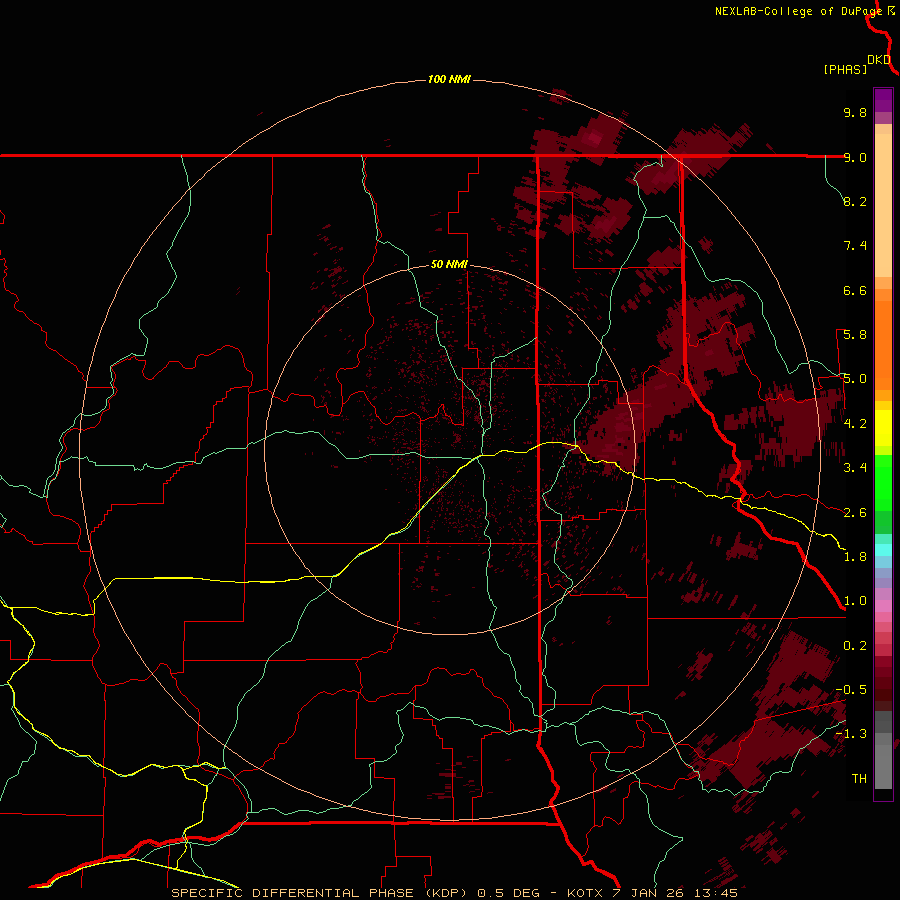Click the 0.2 value on color scale
900x900 pixels.
coord(855,645)
